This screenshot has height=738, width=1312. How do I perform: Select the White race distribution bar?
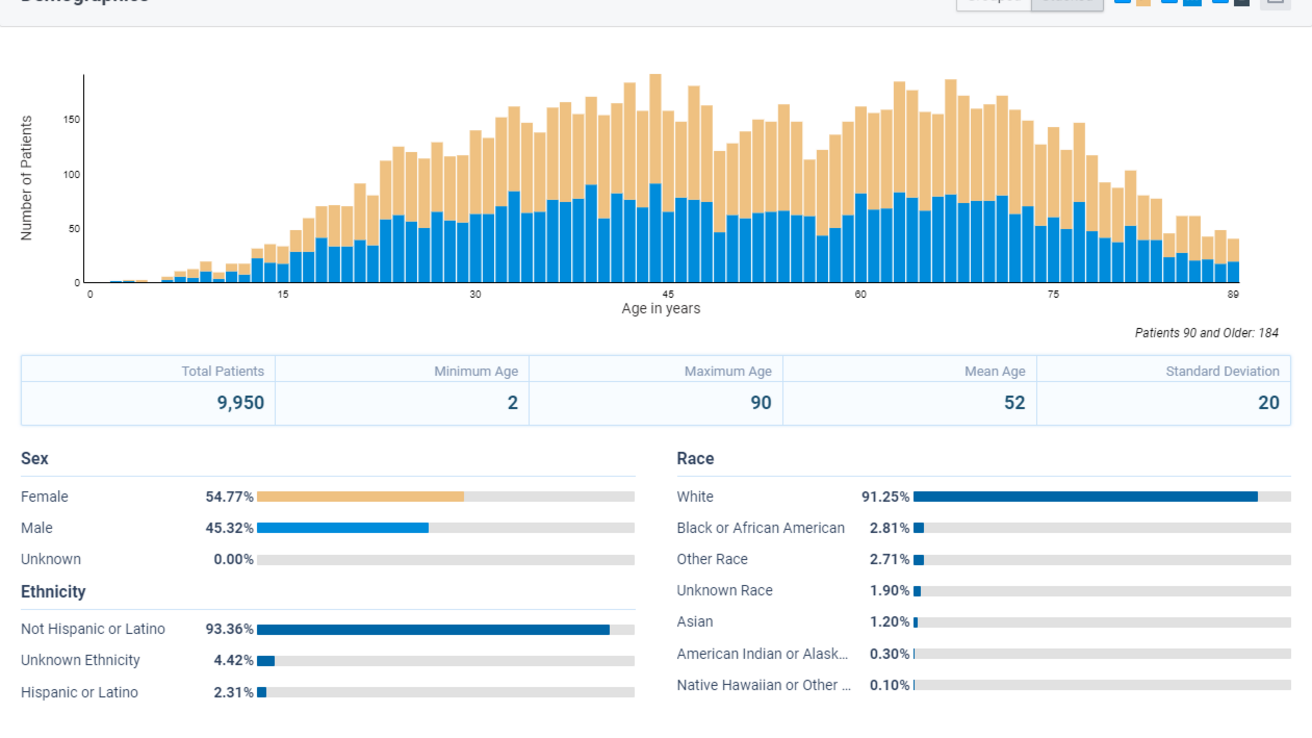(1086, 494)
